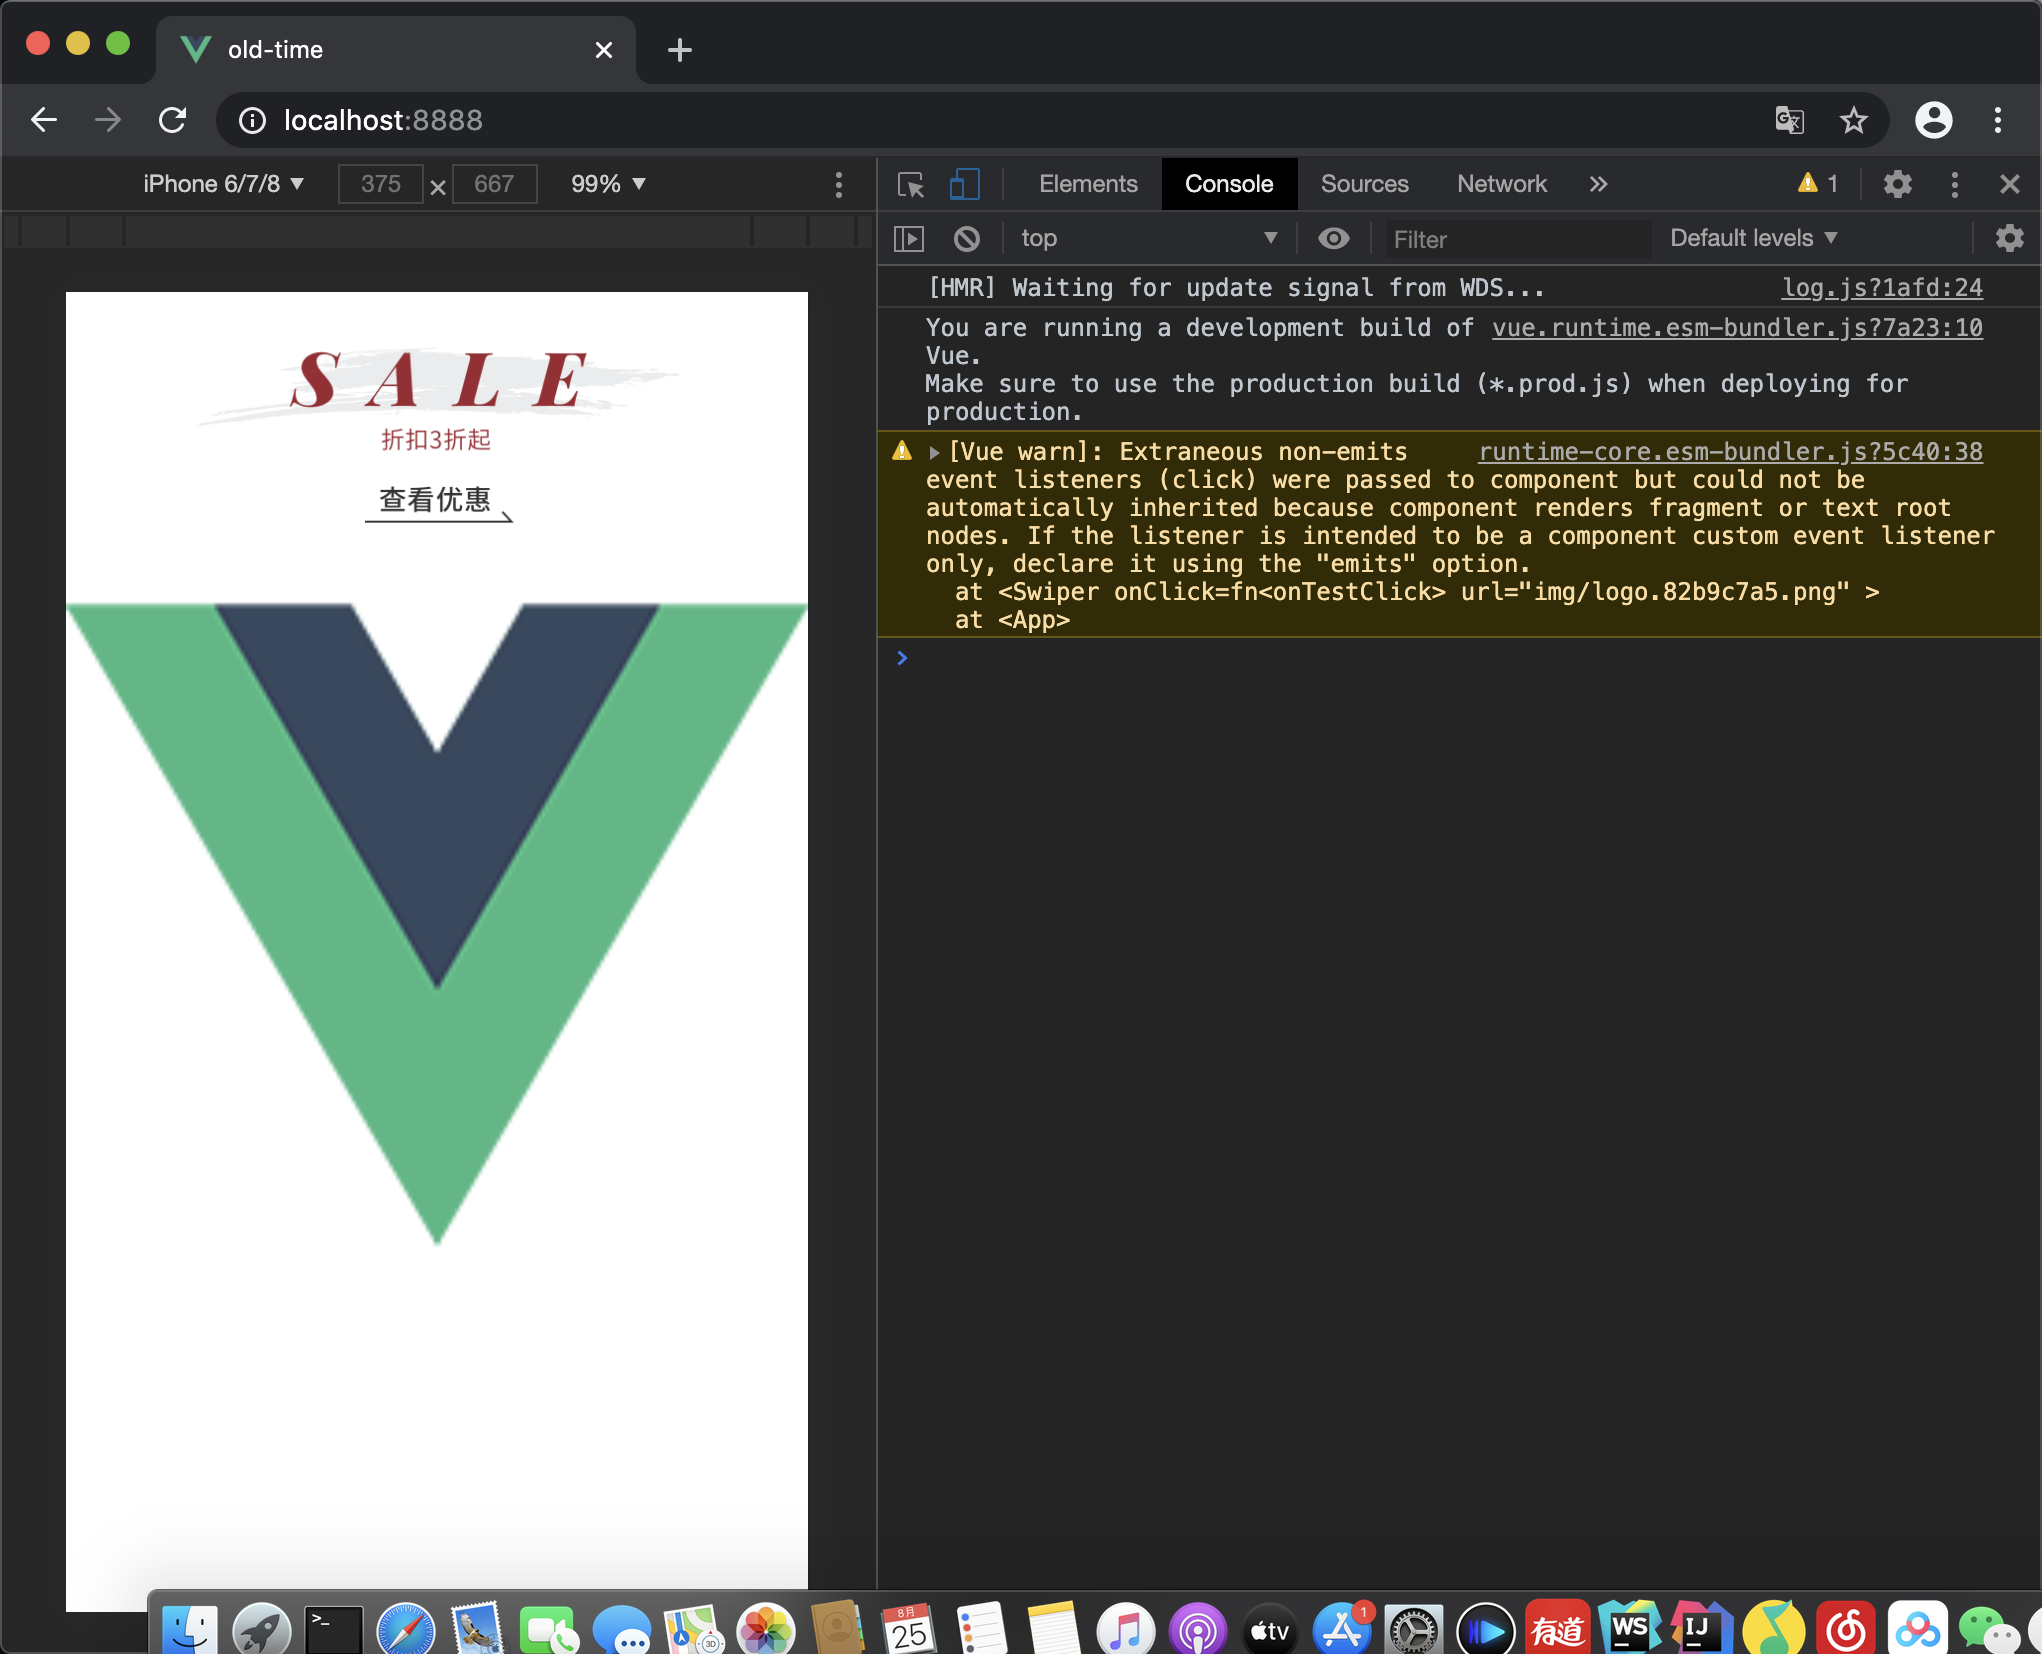
Task: Open site information icon in address bar
Action: (253, 121)
